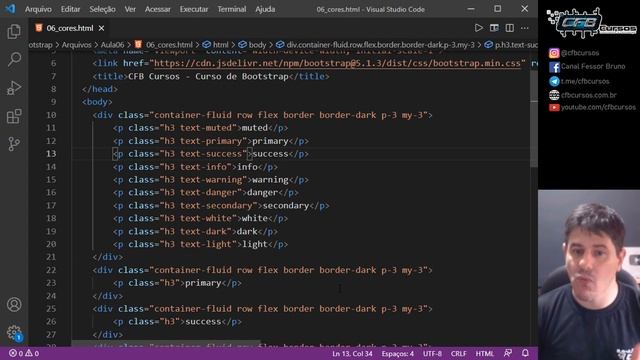Viewport: 640px width, 360px height.
Task: Open the bootstrap.min.css CDN link
Action: (337, 63)
